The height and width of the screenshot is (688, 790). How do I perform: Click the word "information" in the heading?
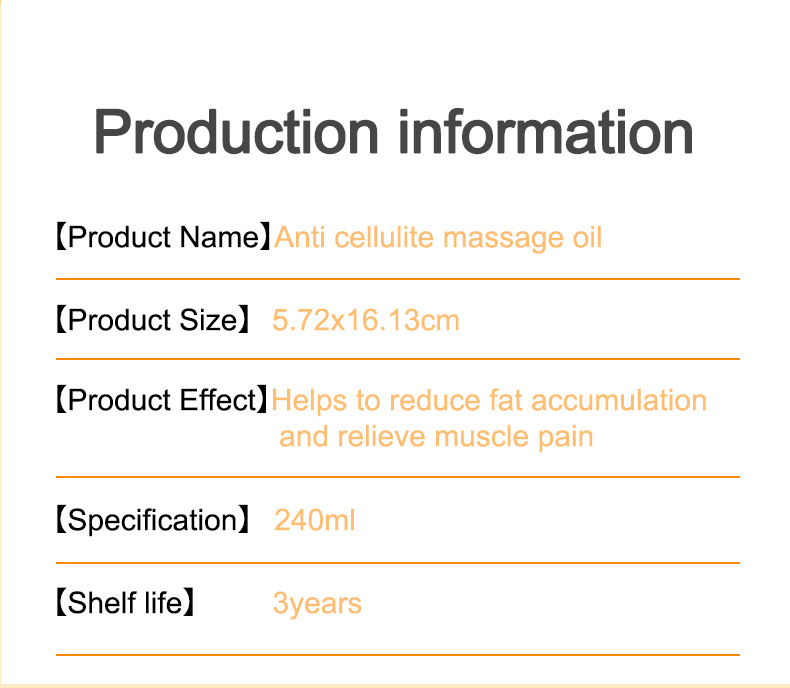click(546, 133)
